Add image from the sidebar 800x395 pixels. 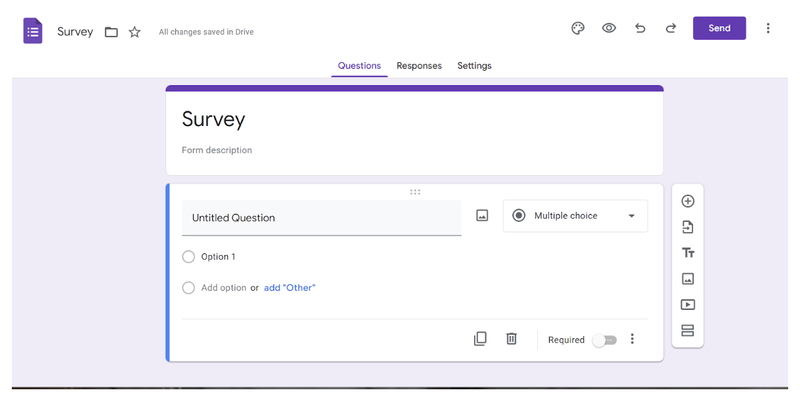688,279
